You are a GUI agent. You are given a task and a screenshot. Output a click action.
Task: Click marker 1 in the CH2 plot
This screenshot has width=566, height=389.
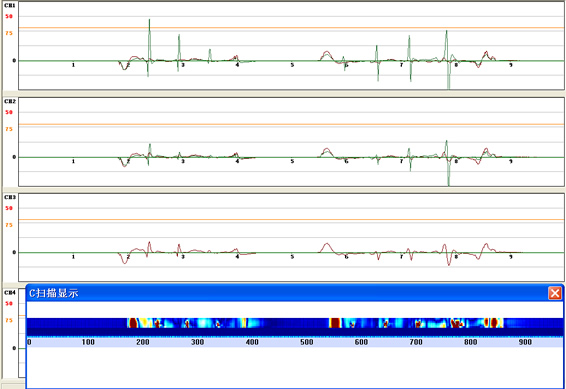[x=73, y=161]
